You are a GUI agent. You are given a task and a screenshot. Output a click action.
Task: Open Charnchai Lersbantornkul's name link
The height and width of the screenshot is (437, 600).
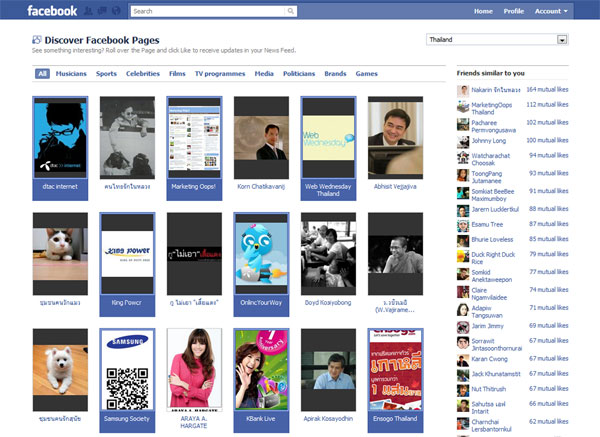[x=491, y=425]
